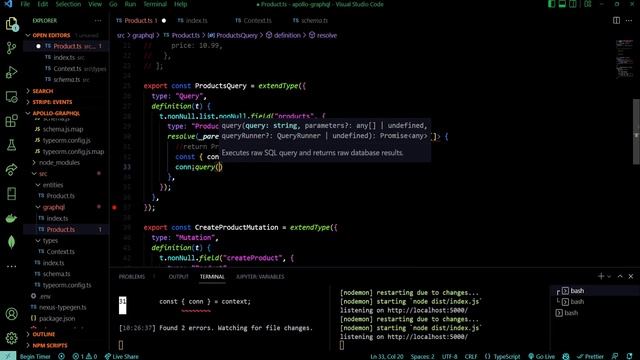Collapse the Open Editors section
This screenshot has height=360, width=640.
tap(51, 35)
